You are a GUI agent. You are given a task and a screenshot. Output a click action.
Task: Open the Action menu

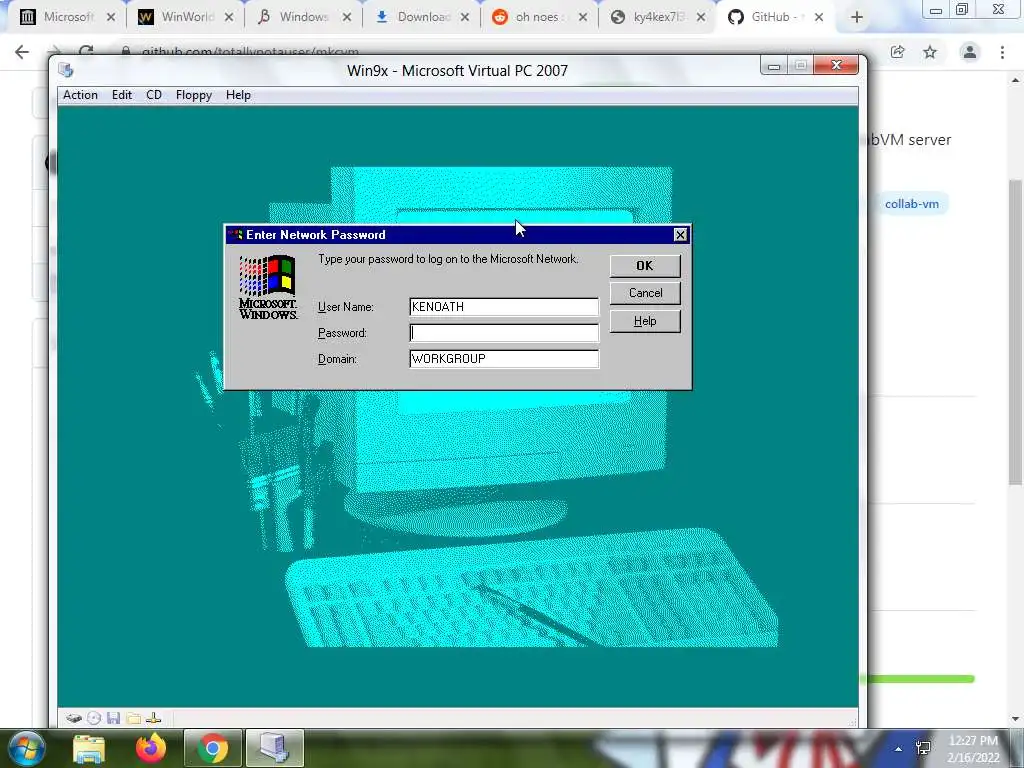80,95
